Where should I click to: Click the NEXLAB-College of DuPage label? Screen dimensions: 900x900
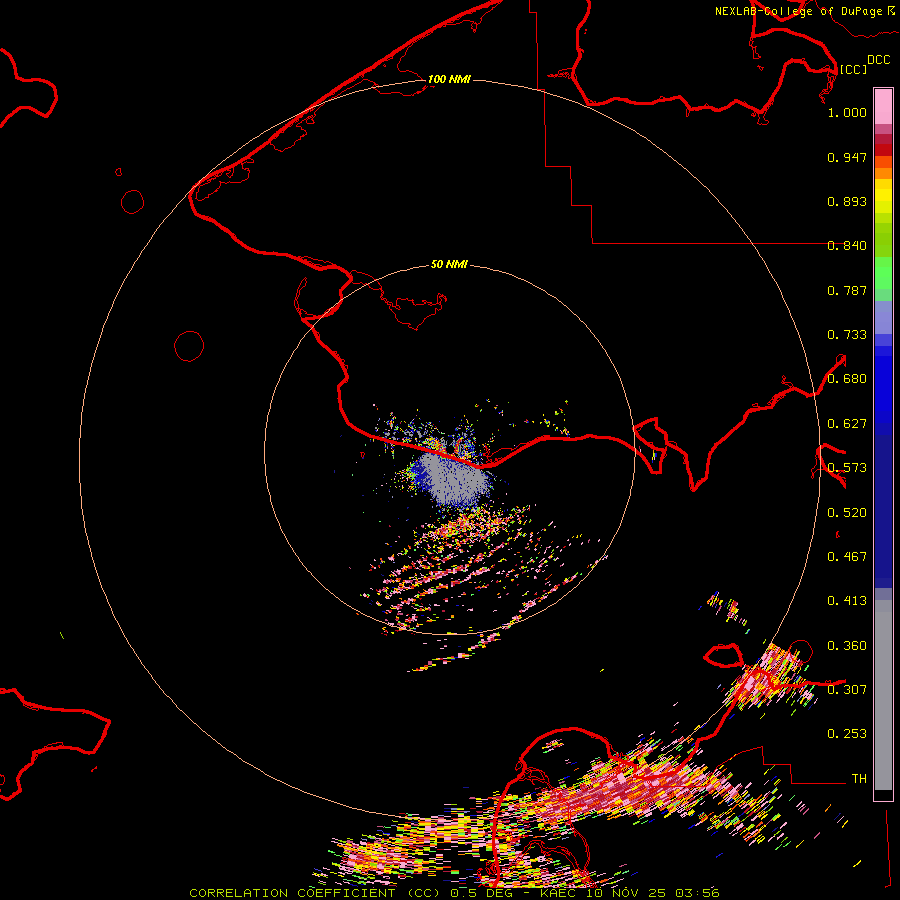tap(798, 11)
